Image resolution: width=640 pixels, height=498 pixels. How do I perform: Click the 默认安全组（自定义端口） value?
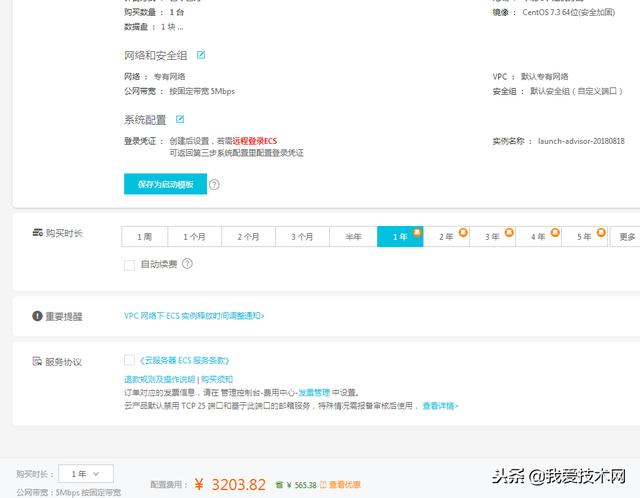(576, 91)
